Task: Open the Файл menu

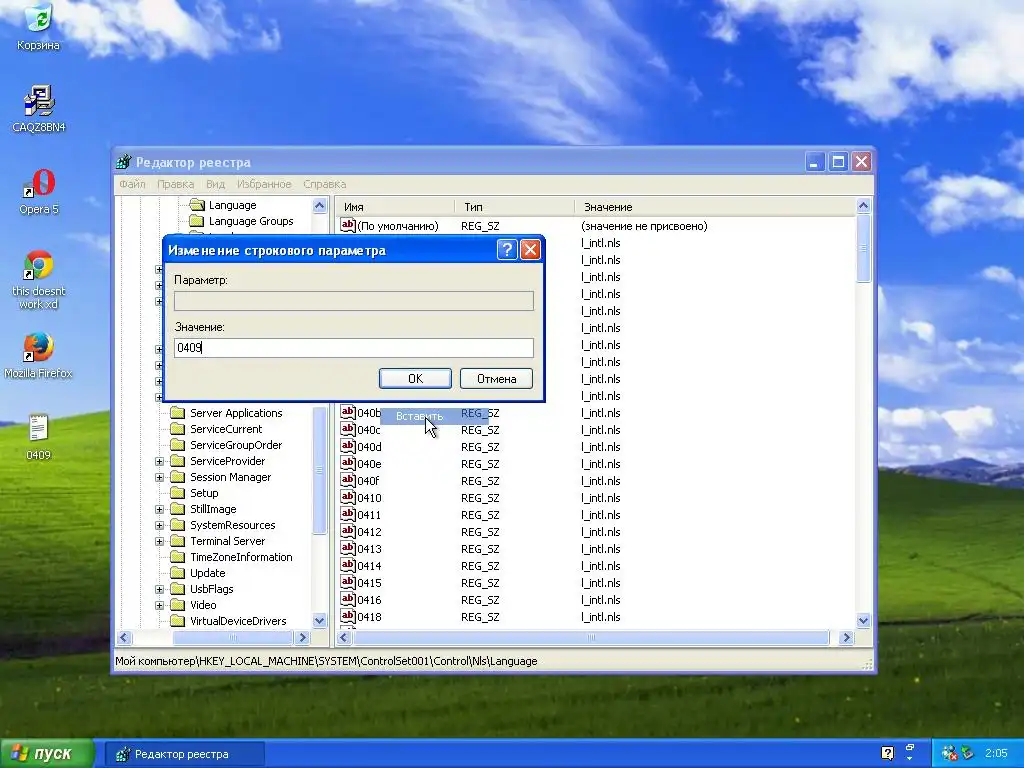Action: pos(132,184)
